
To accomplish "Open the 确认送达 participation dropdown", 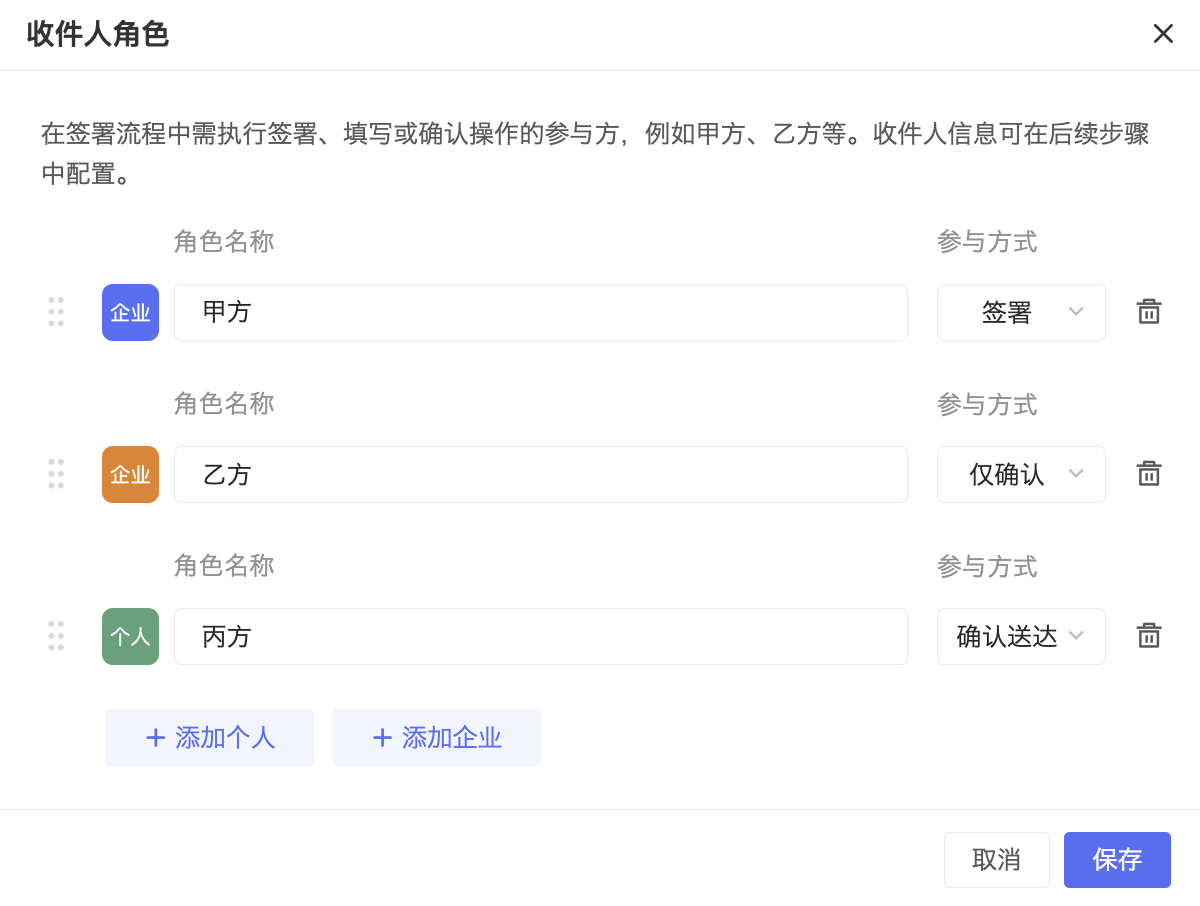I will (1020, 636).
